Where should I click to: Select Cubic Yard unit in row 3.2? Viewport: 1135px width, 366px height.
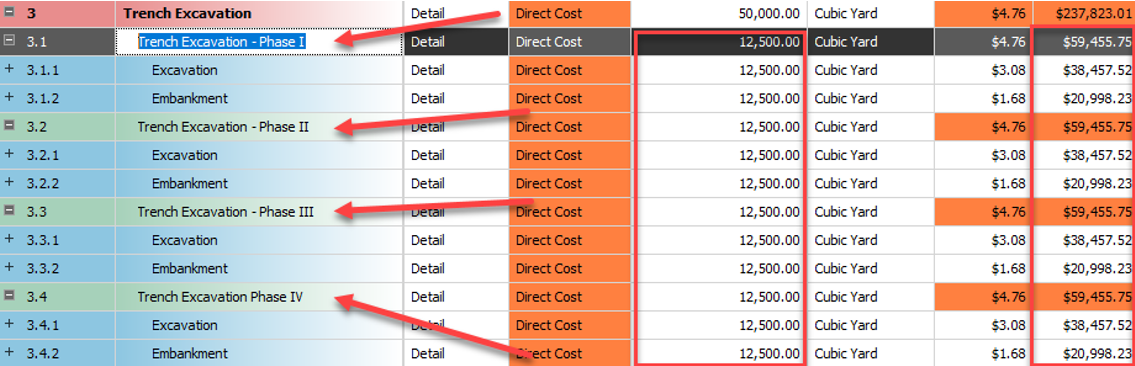(x=872, y=127)
